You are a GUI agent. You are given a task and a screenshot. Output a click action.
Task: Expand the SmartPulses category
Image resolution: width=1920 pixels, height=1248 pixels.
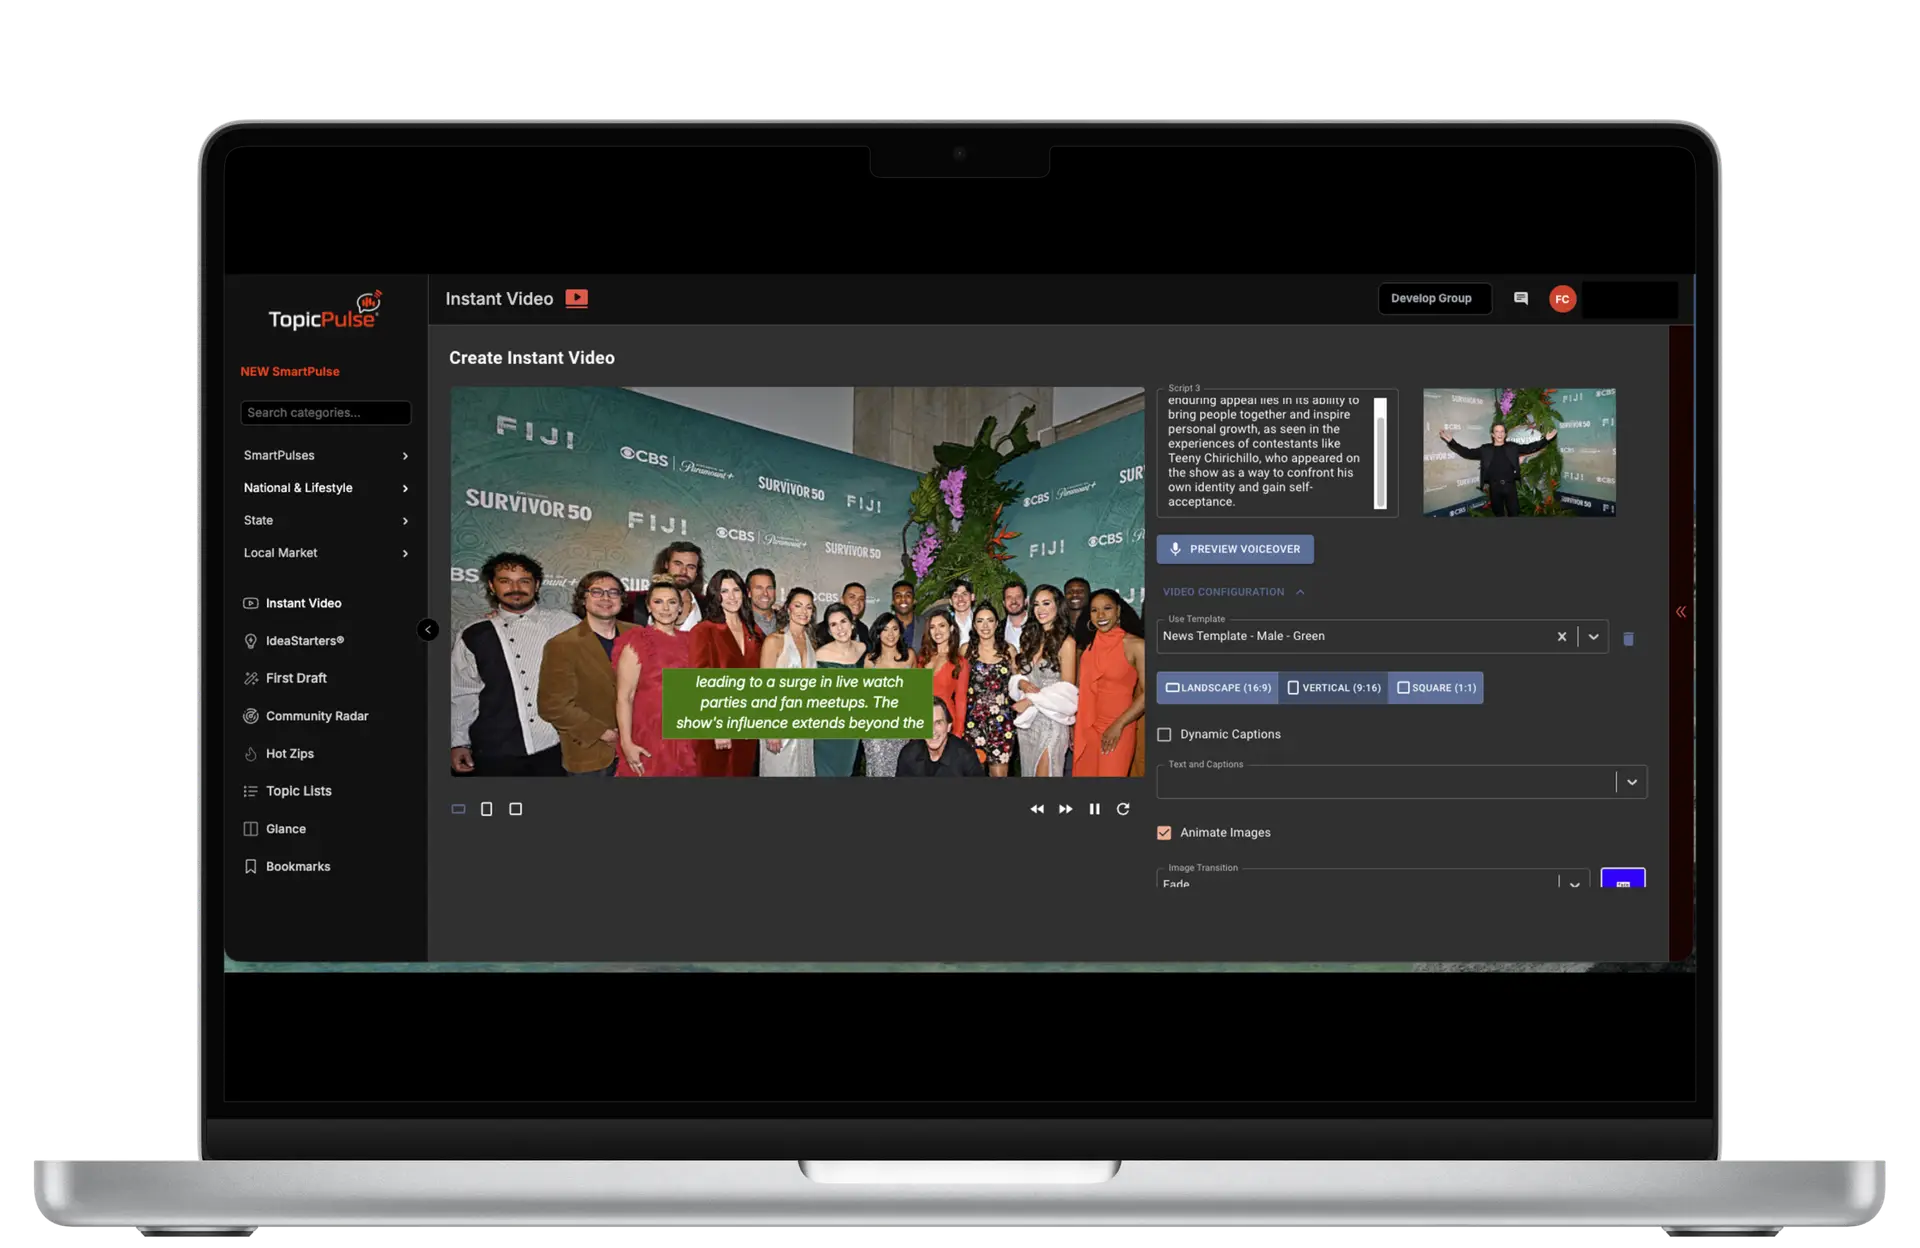(326, 456)
